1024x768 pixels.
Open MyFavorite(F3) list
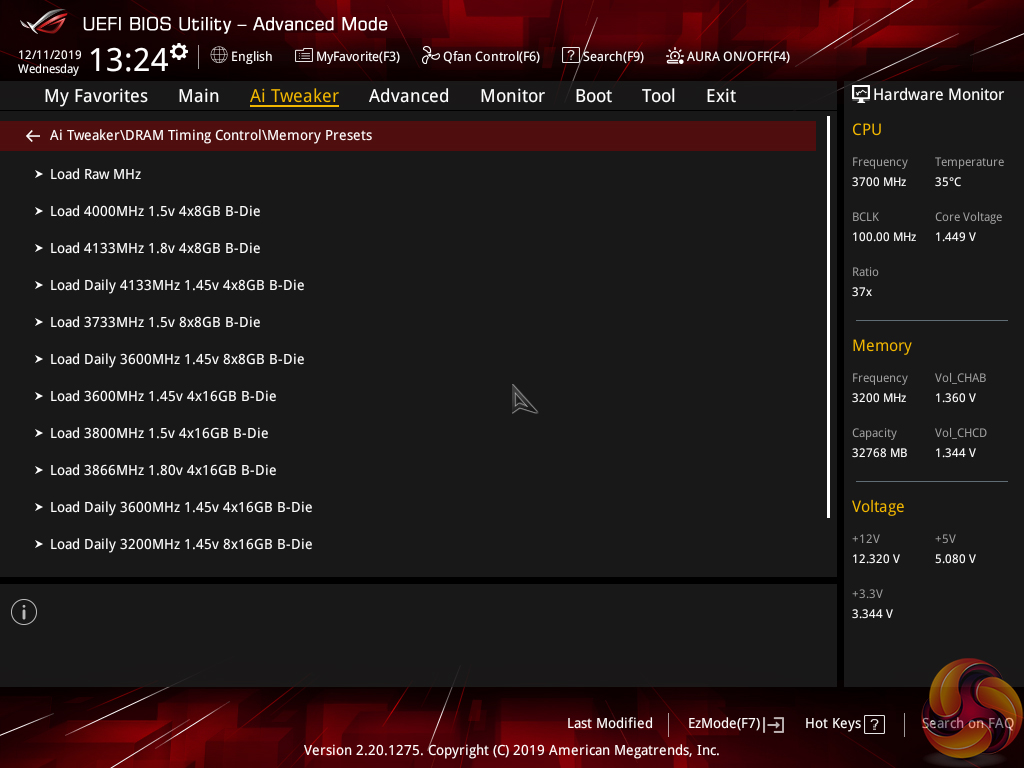[347, 56]
